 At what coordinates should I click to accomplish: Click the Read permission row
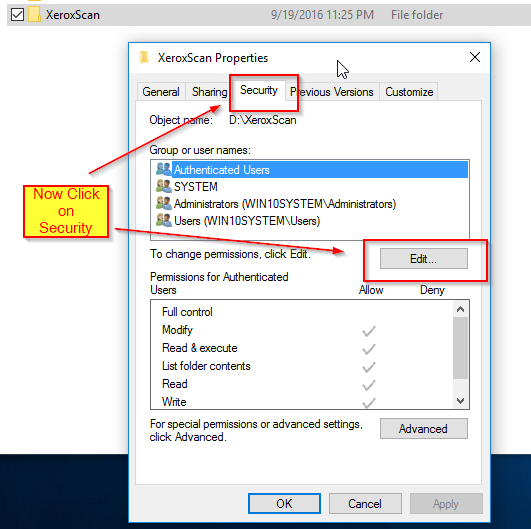click(x=301, y=384)
